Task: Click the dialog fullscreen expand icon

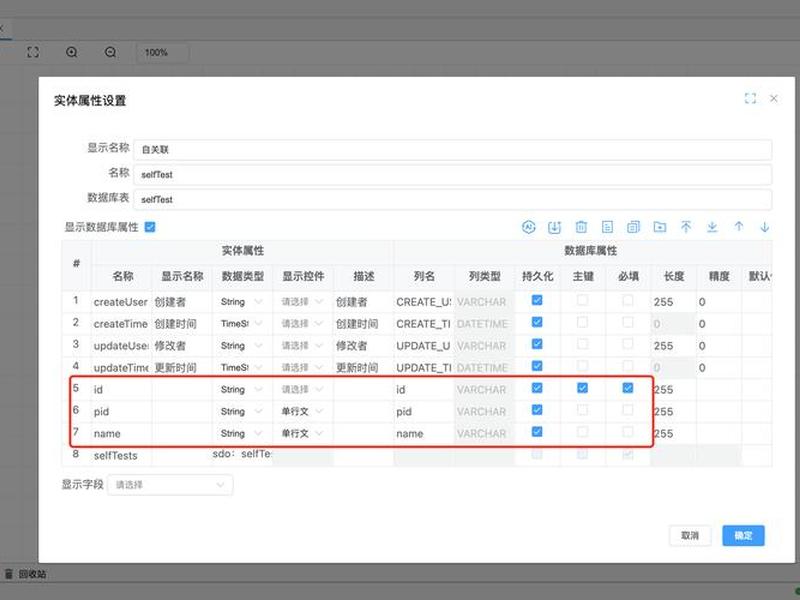Action: (750, 98)
